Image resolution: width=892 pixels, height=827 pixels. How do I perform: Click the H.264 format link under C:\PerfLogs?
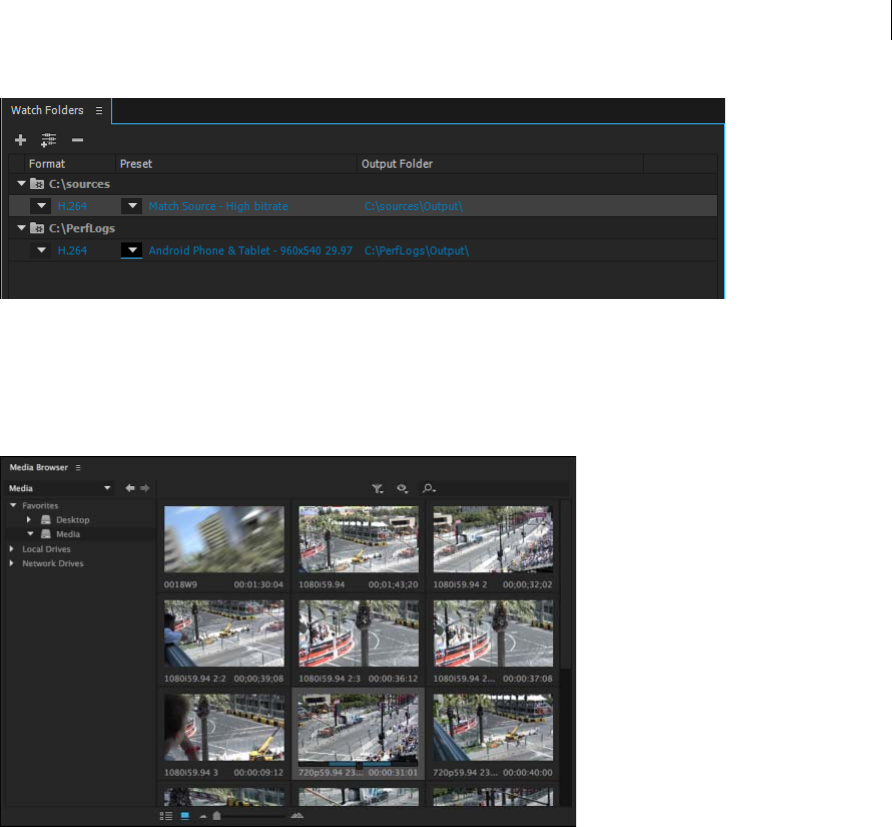click(72, 250)
